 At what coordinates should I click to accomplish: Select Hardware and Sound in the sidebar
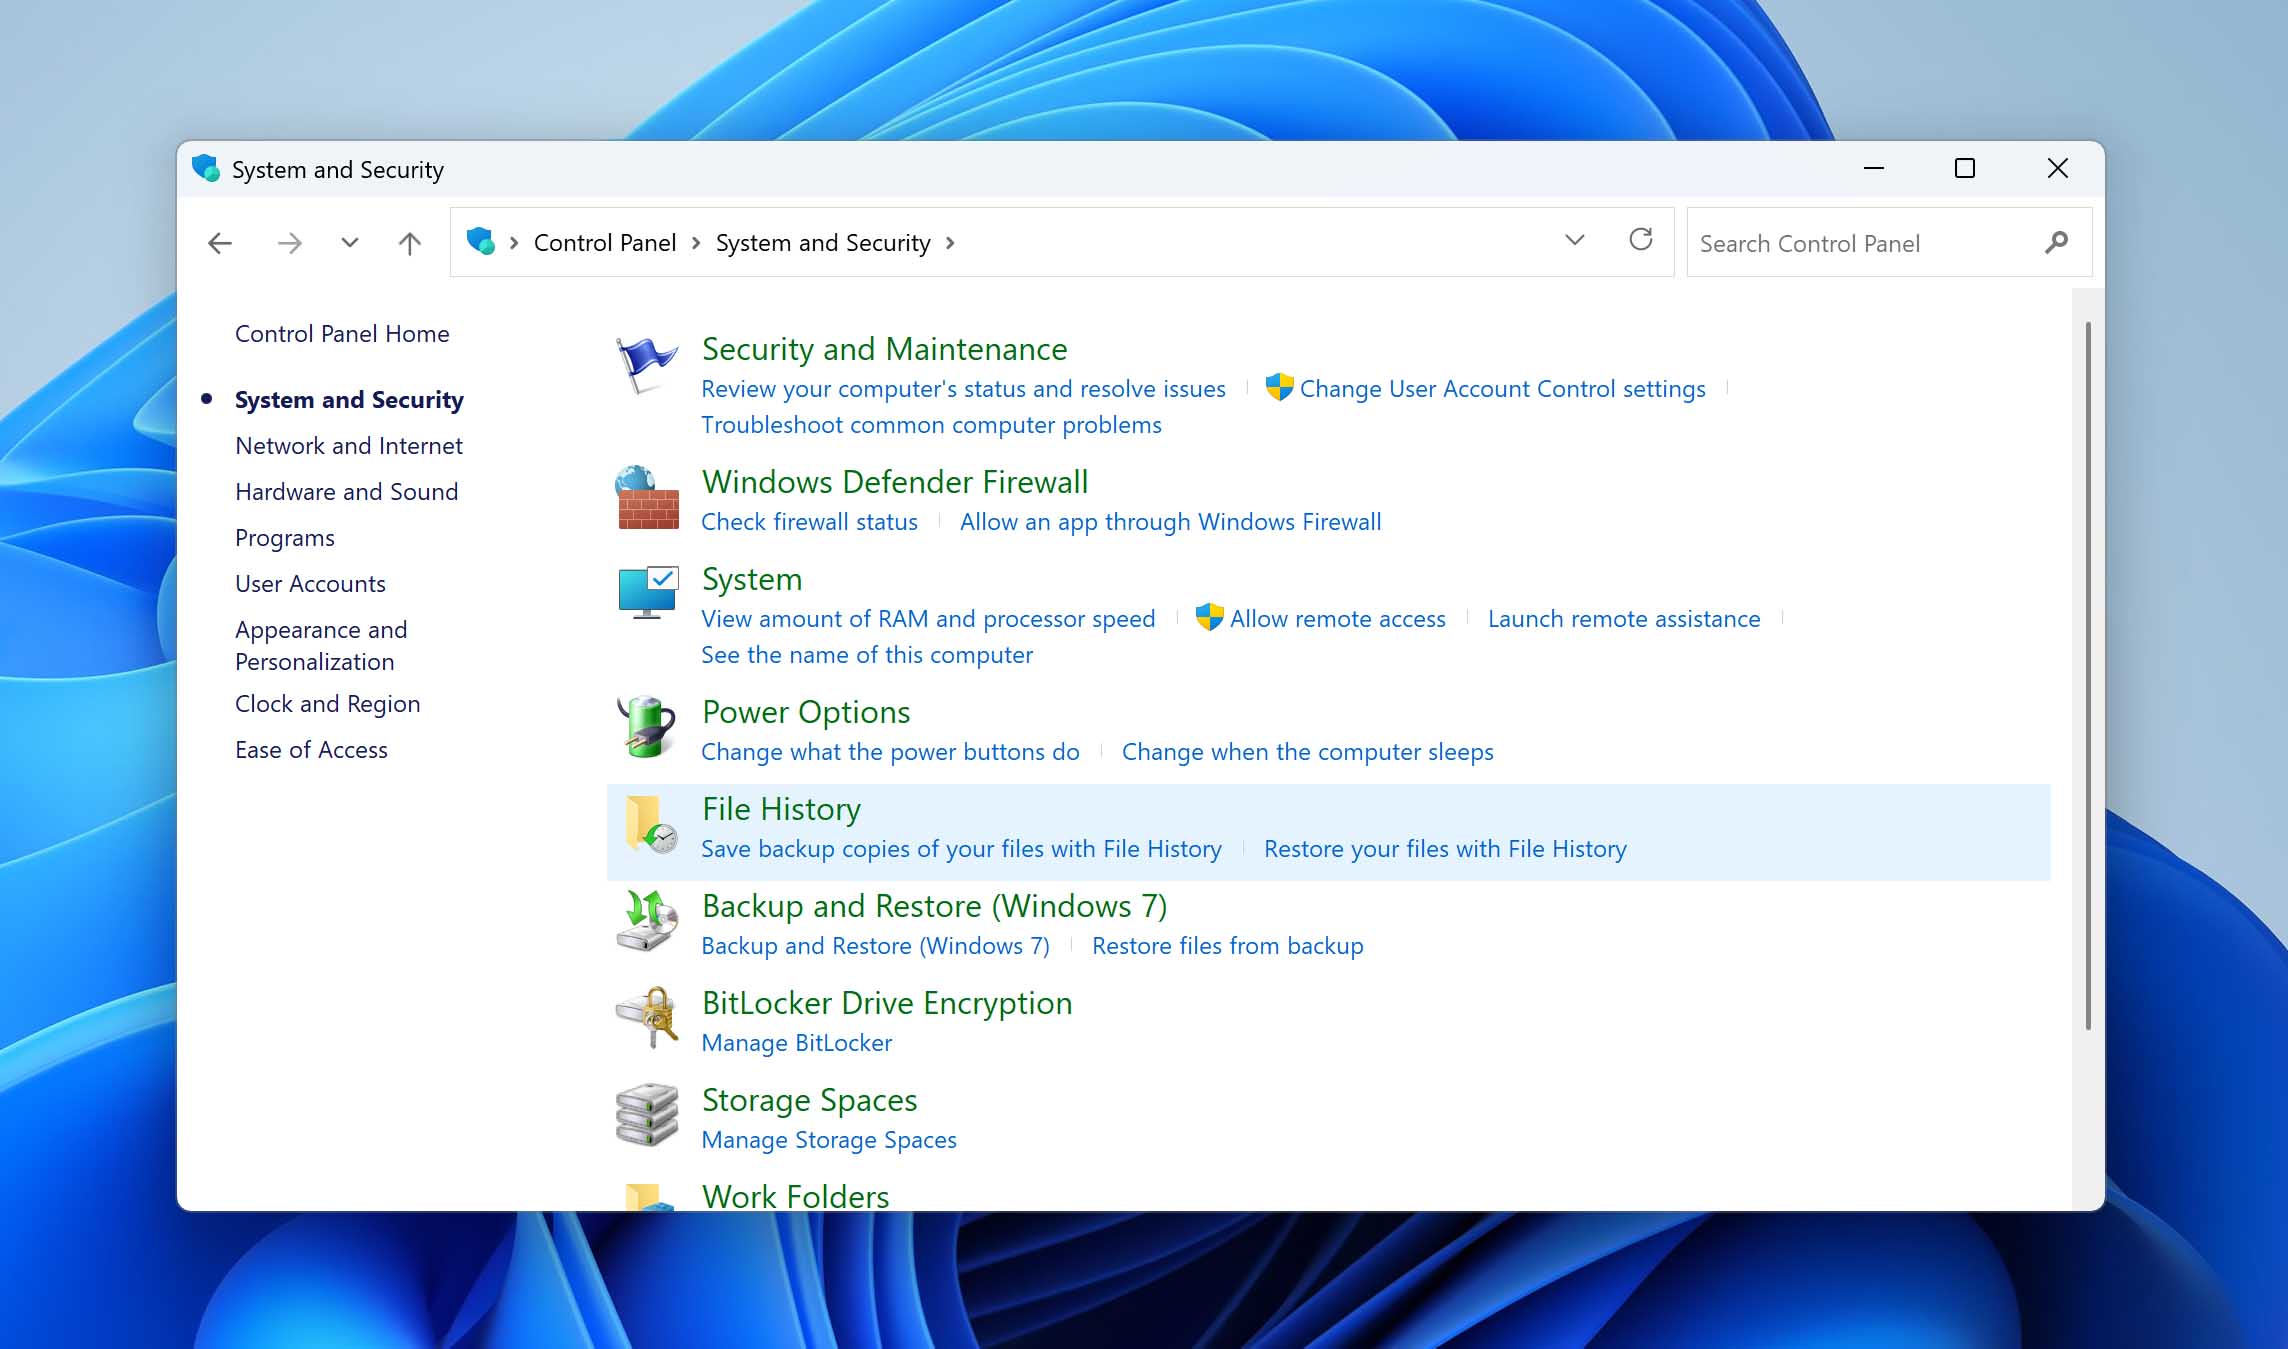(346, 491)
